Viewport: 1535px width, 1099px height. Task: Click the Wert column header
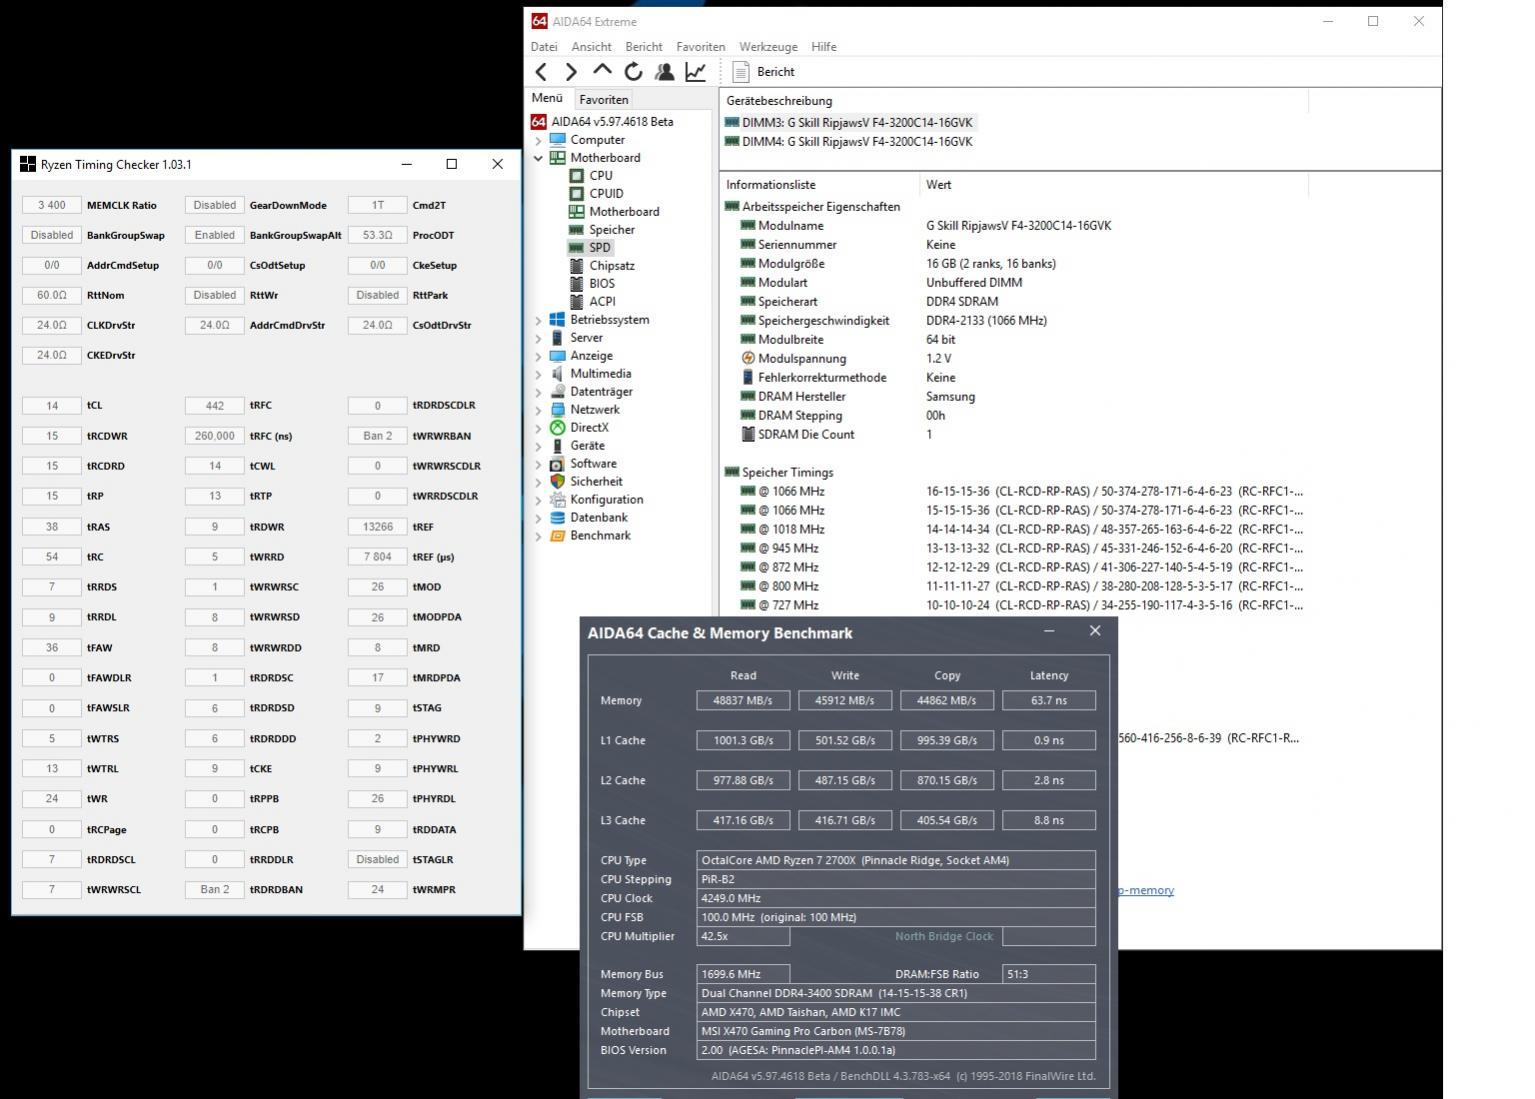coord(938,185)
